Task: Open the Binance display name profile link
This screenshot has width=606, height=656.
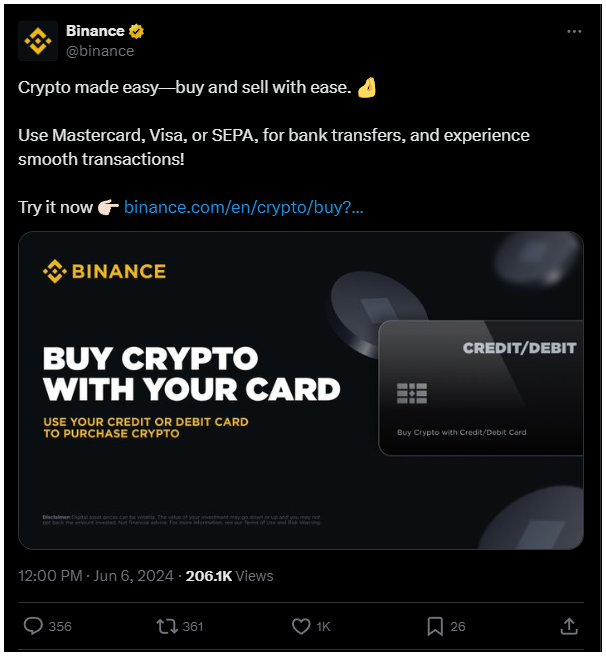Action: (94, 31)
